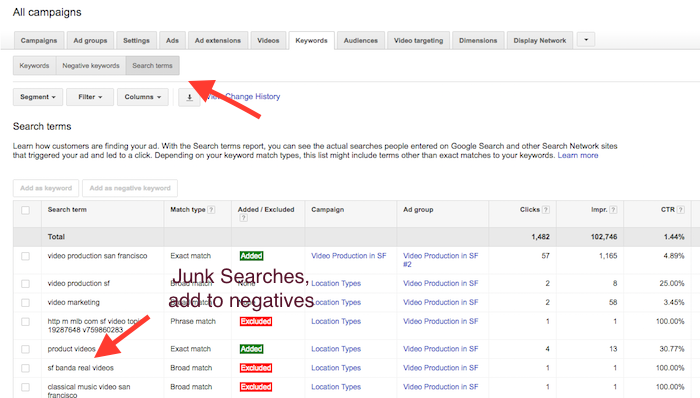Viewport: 700px width, 398px height.
Task: Click Add as negative keyword button
Action: (x=130, y=188)
